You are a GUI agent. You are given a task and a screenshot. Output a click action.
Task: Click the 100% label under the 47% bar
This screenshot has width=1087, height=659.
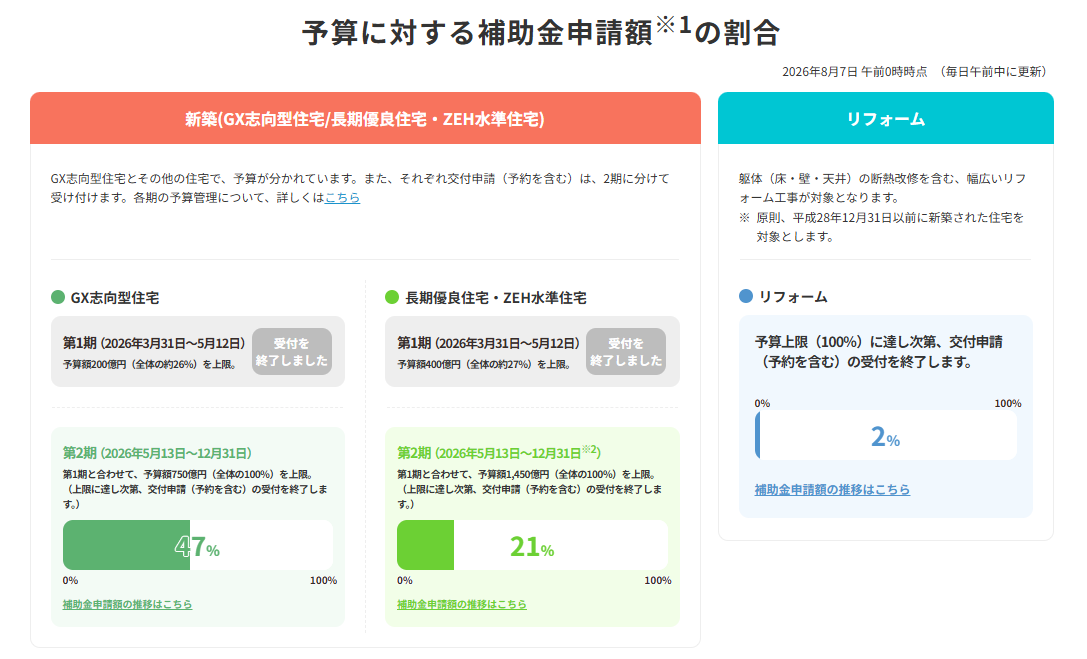tap(323, 581)
